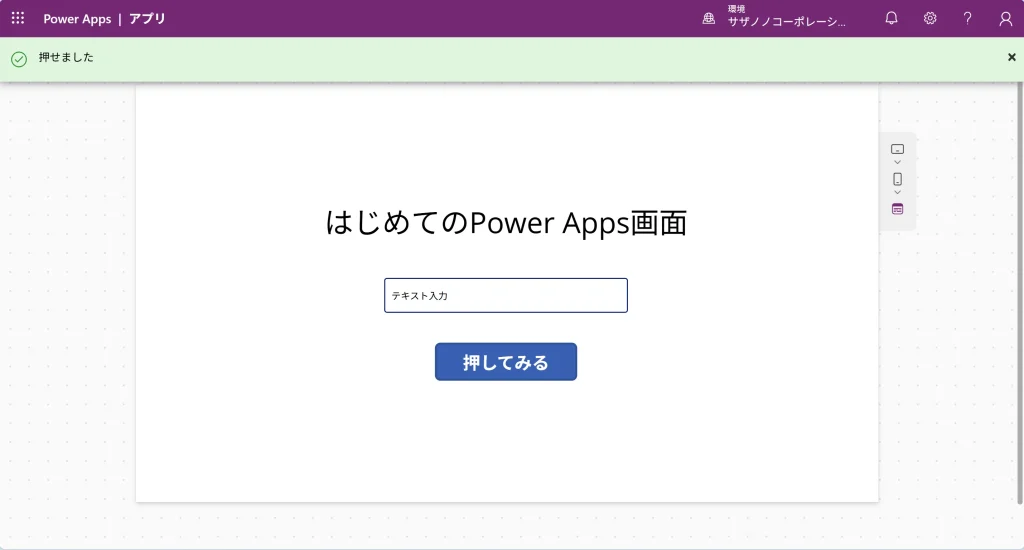This screenshot has width=1024, height=550.
Task: Click the はじめてのPower Apps画面 heading
Action: tap(506, 222)
